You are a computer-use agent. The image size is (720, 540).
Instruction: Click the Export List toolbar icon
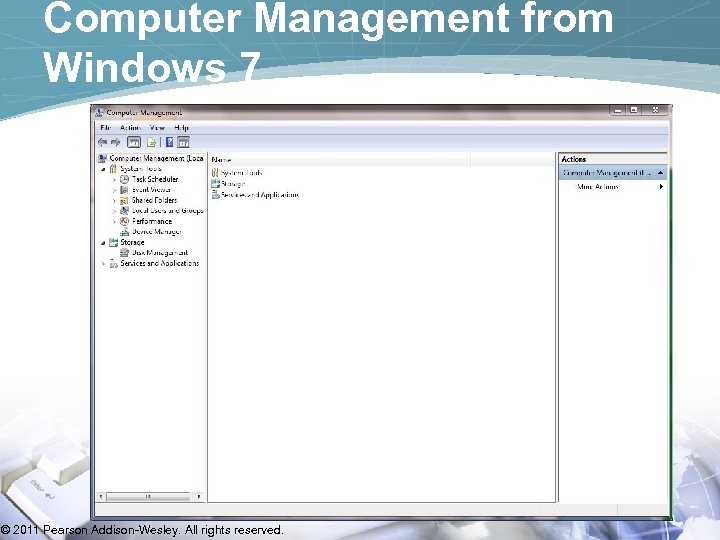point(152,142)
